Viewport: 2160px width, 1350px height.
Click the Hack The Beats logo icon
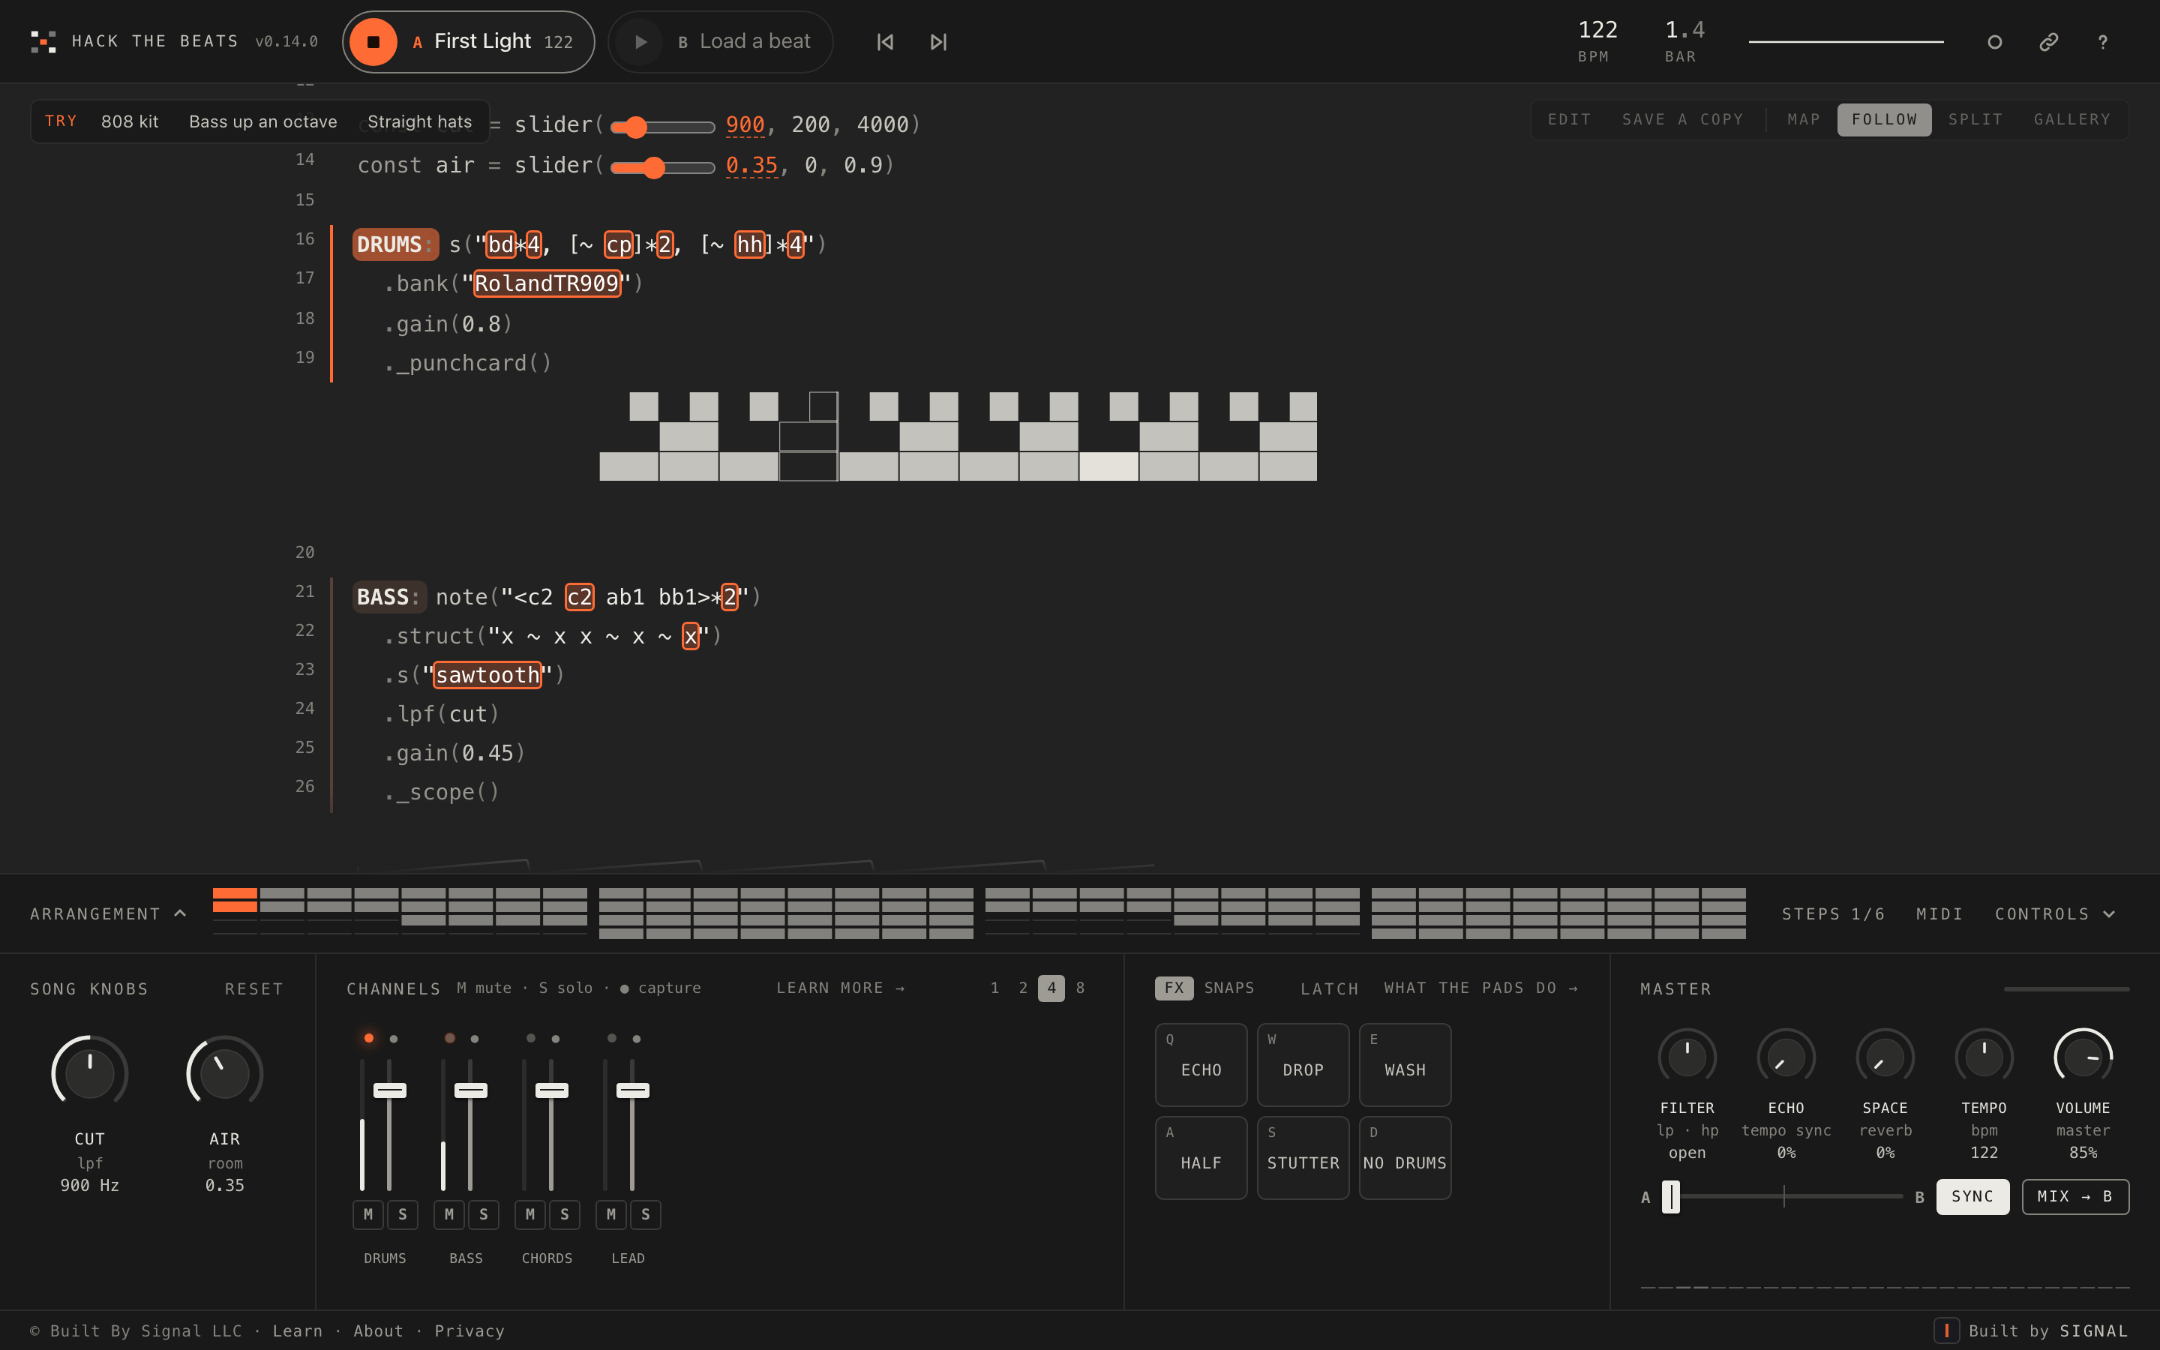coord(43,42)
